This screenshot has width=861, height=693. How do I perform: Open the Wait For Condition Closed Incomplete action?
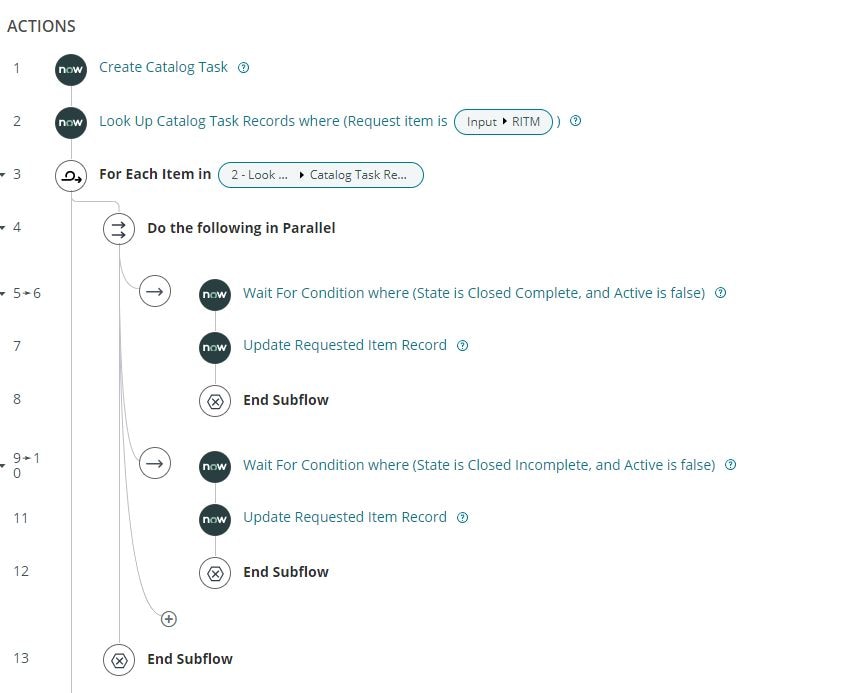click(x=479, y=464)
